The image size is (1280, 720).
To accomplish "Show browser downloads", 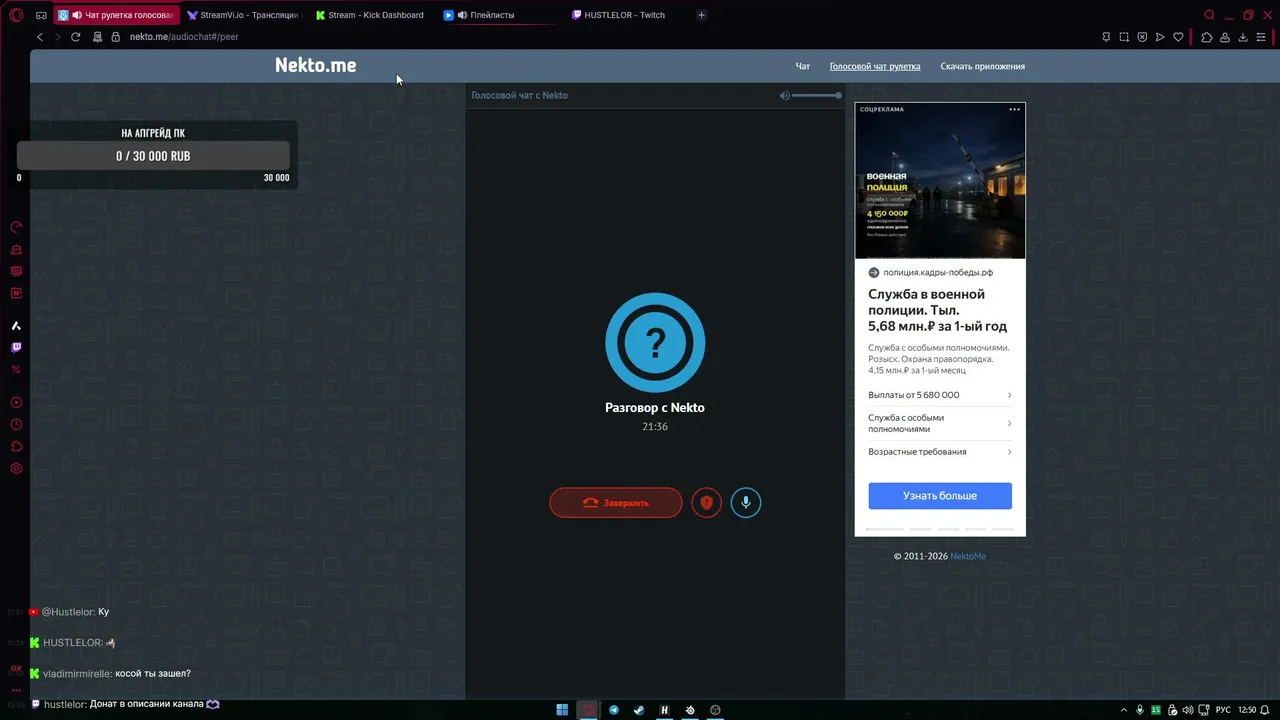I will [x=1243, y=37].
